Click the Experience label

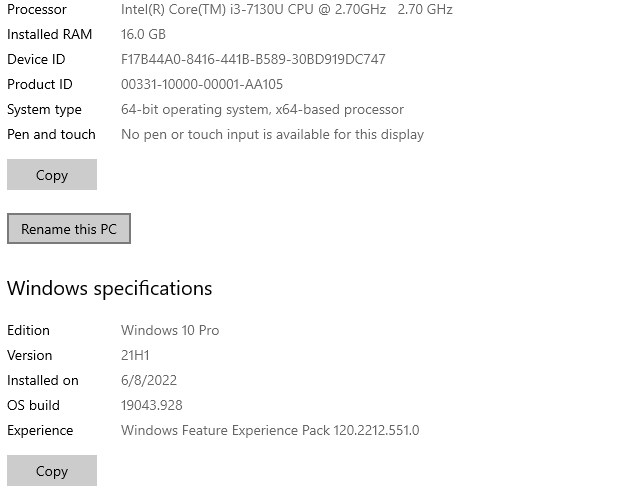coord(40,430)
